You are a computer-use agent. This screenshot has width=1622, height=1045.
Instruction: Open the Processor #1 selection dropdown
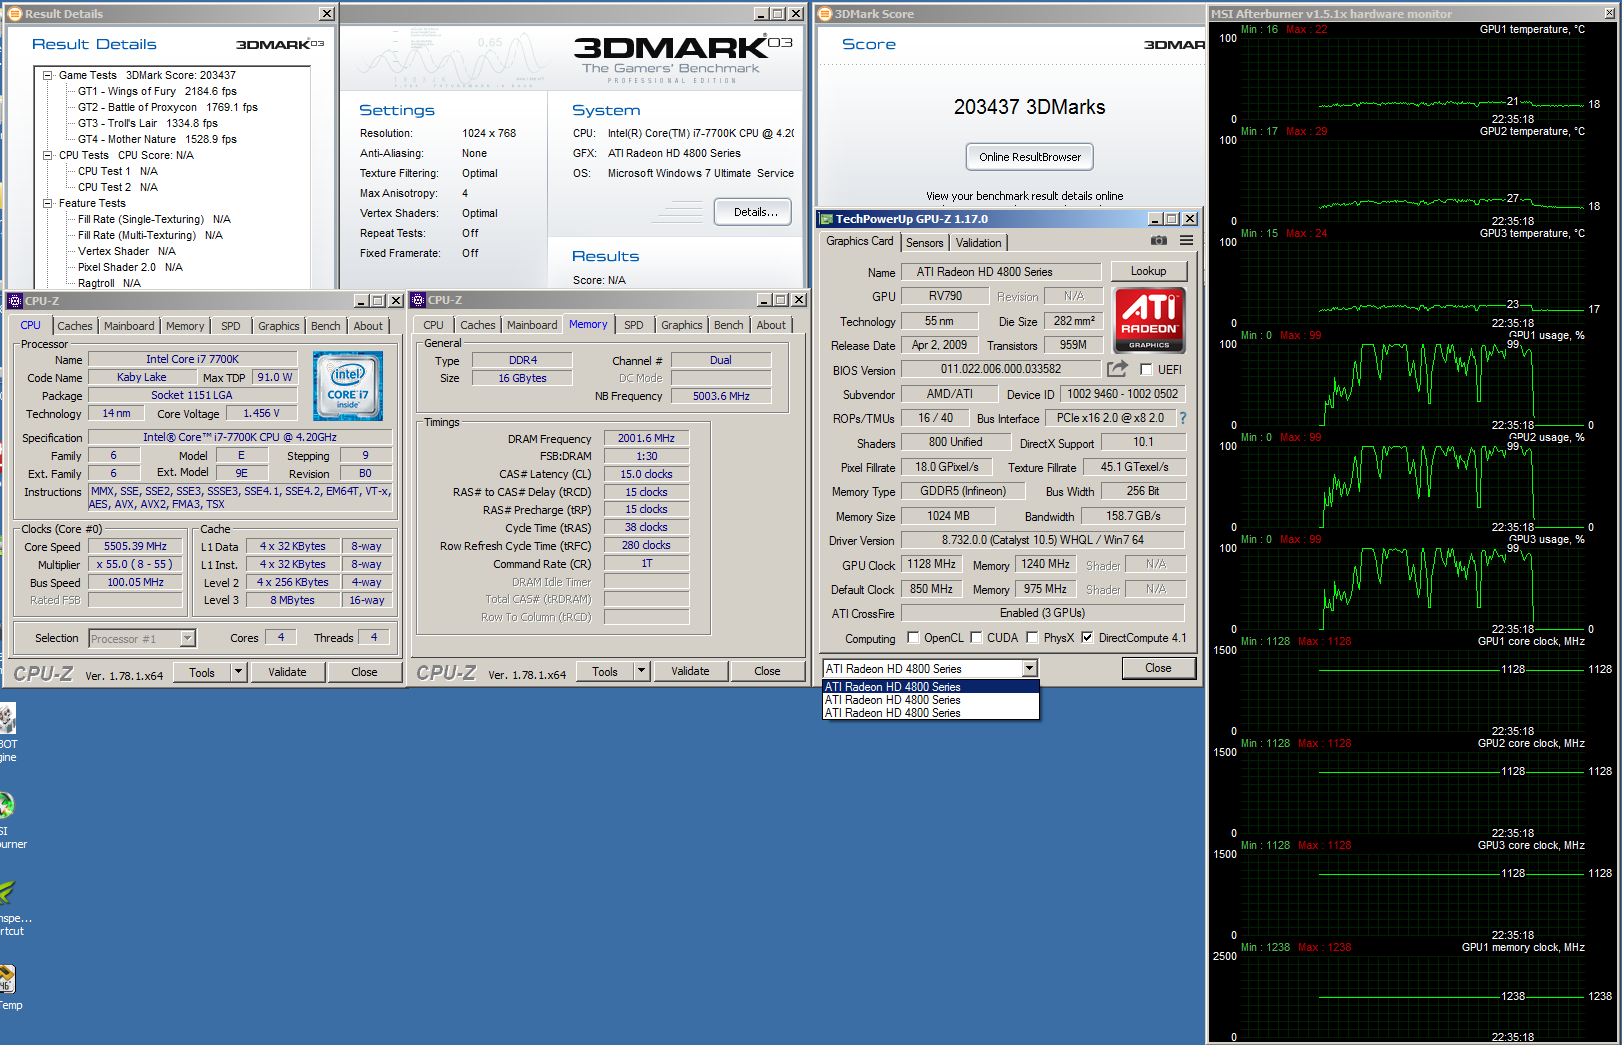187,638
